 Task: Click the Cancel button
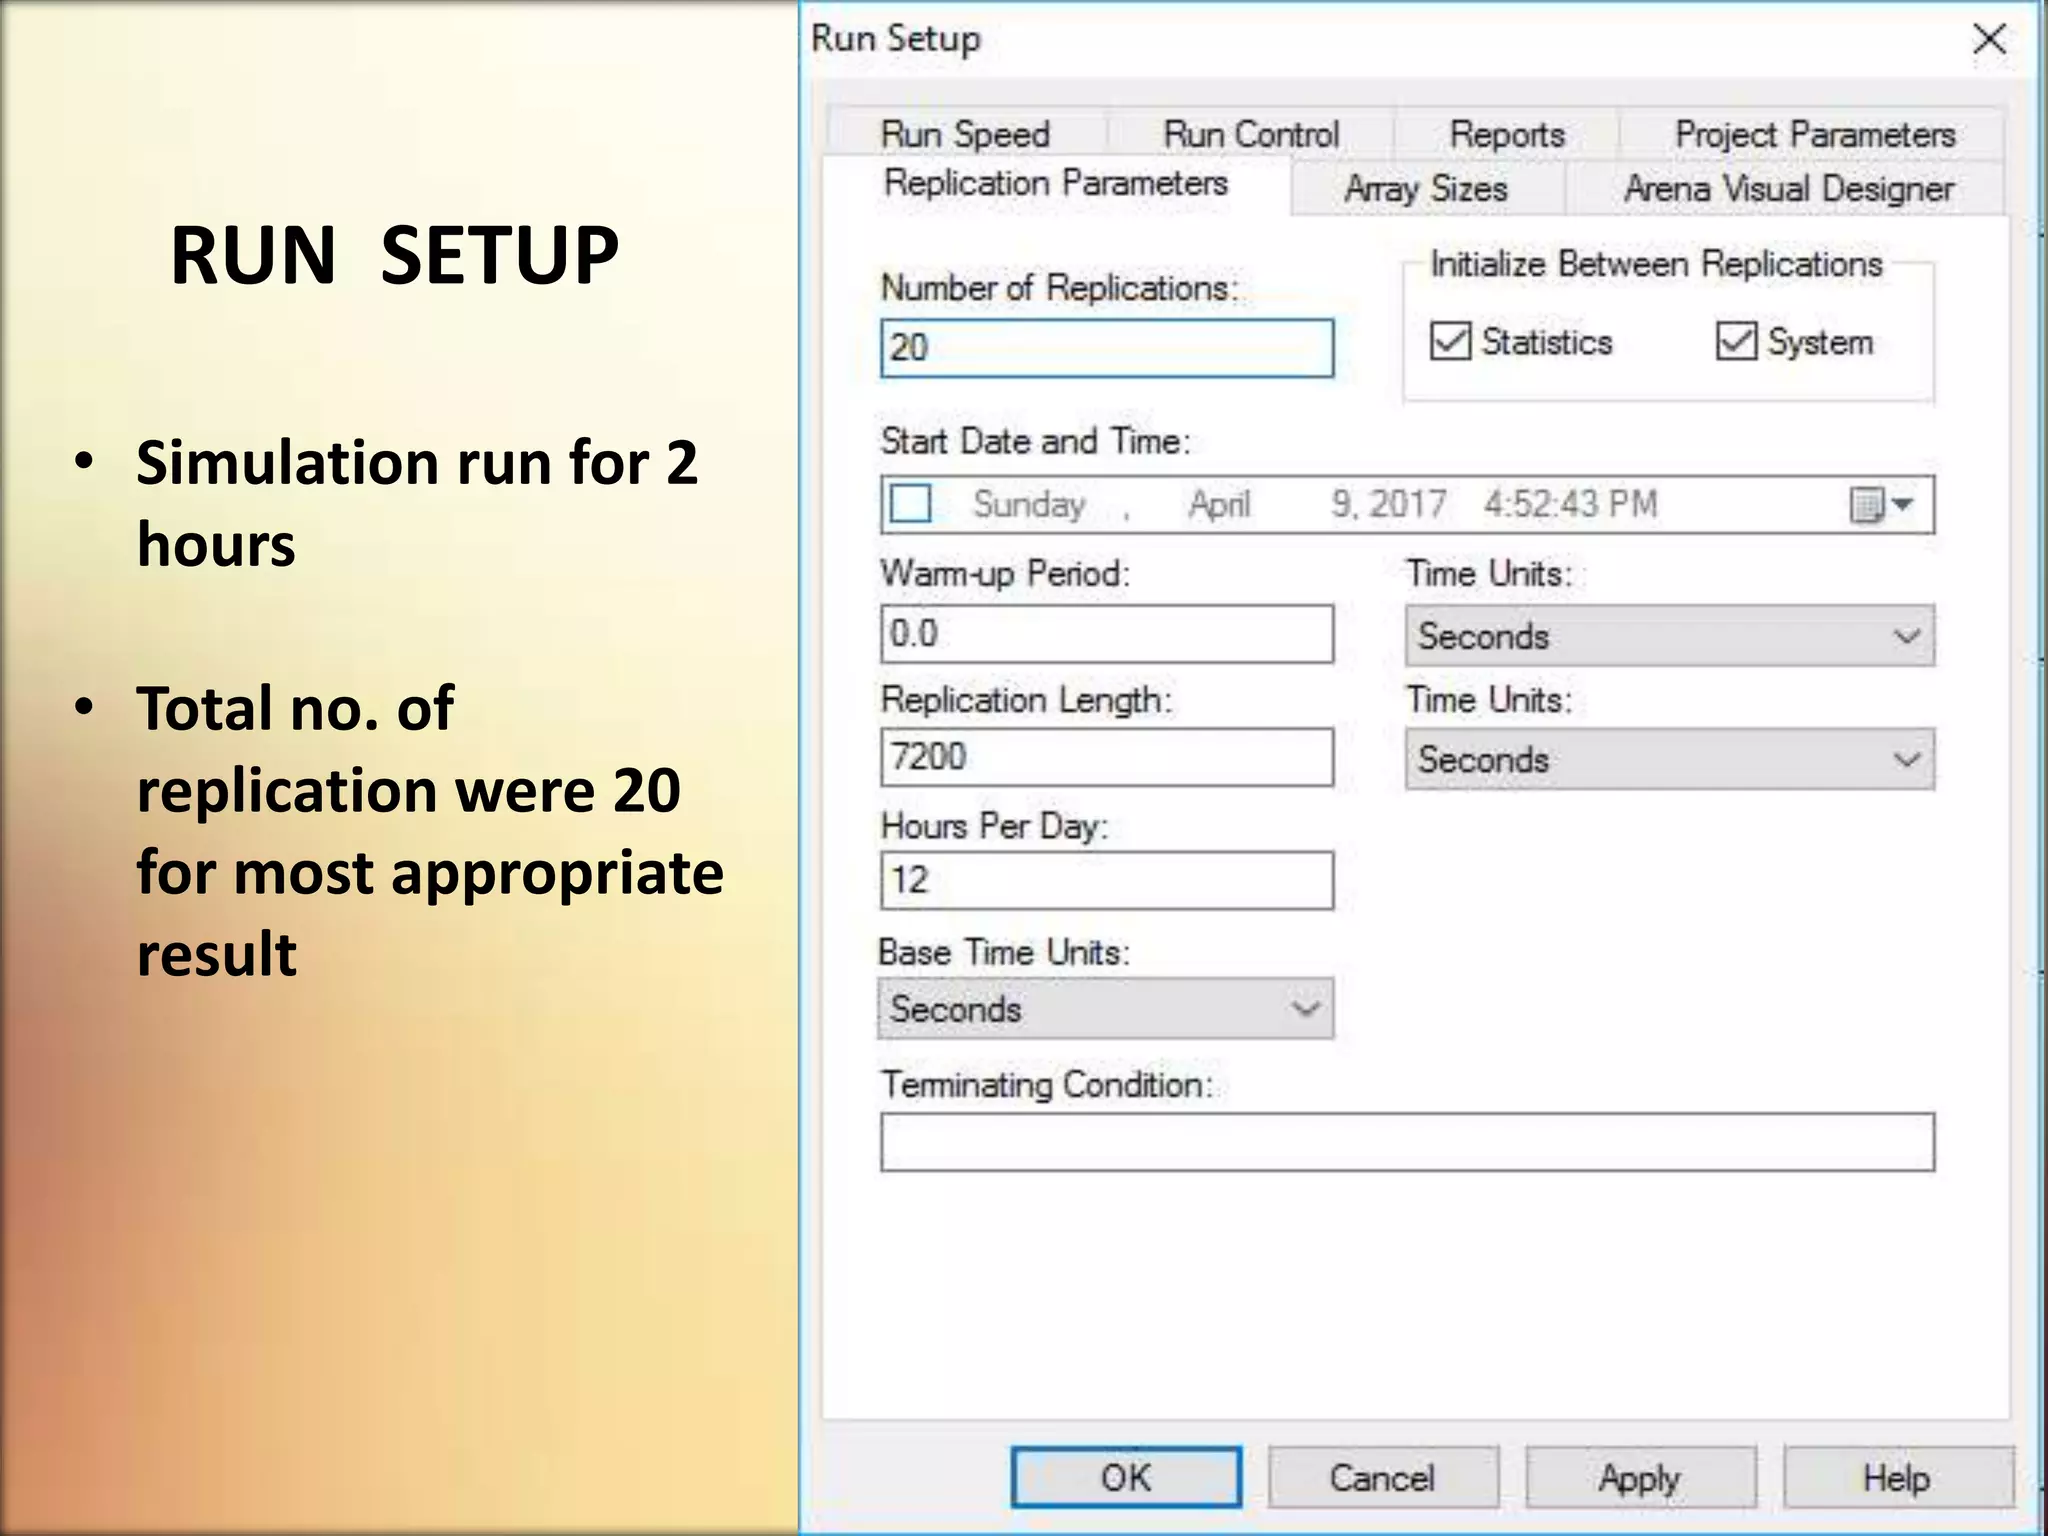[1383, 1477]
